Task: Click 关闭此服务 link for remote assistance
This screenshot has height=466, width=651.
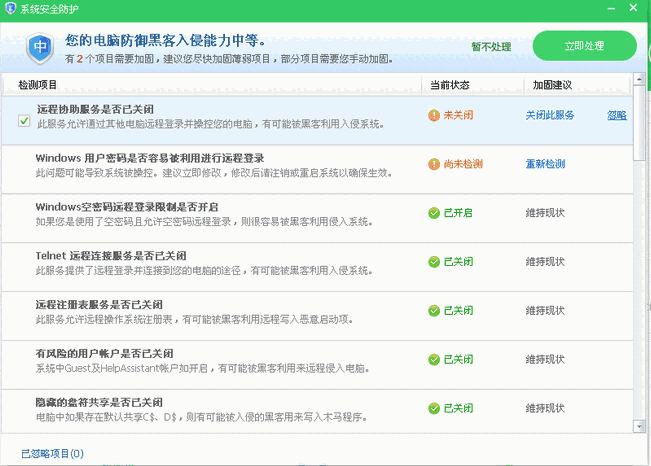Action: (550, 115)
